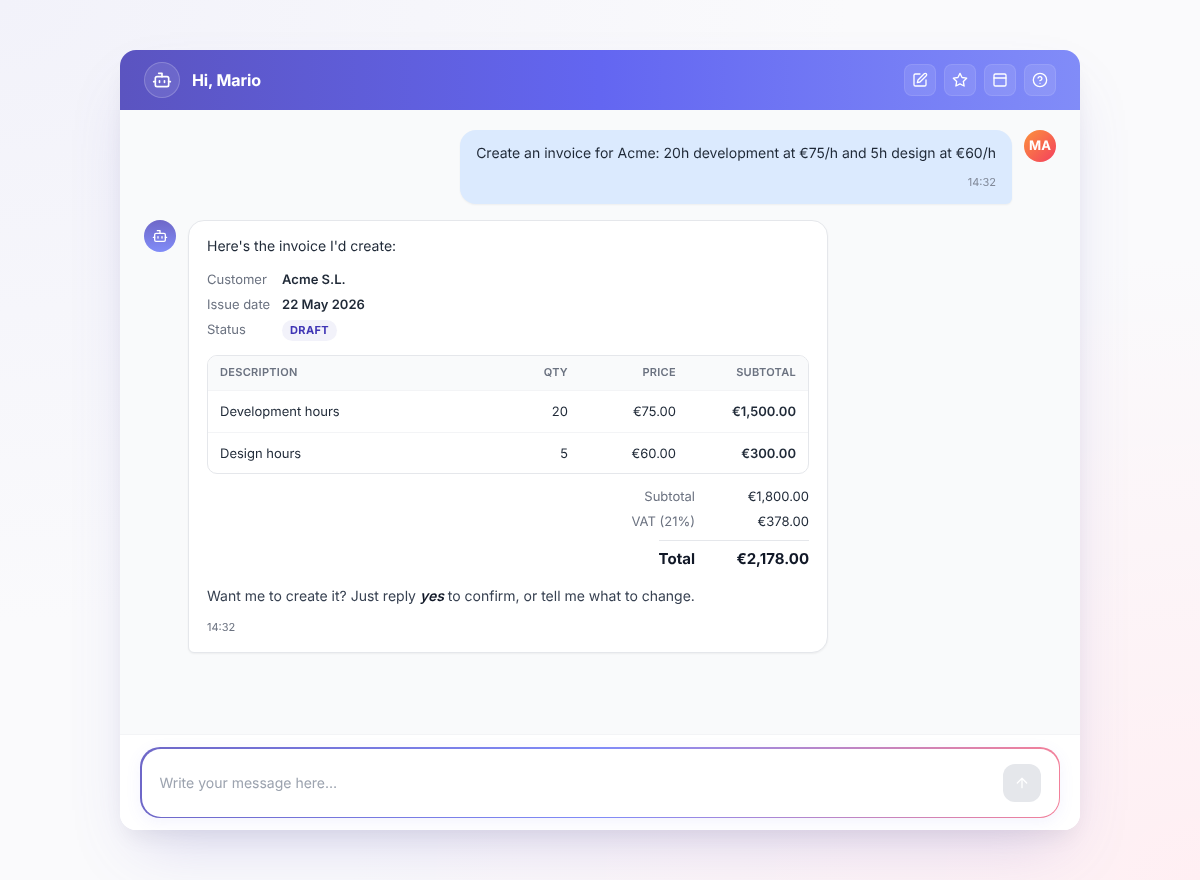This screenshot has height=880, width=1200.
Task: Click the DRAFT status badge
Action: pyautogui.click(x=309, y=330)
